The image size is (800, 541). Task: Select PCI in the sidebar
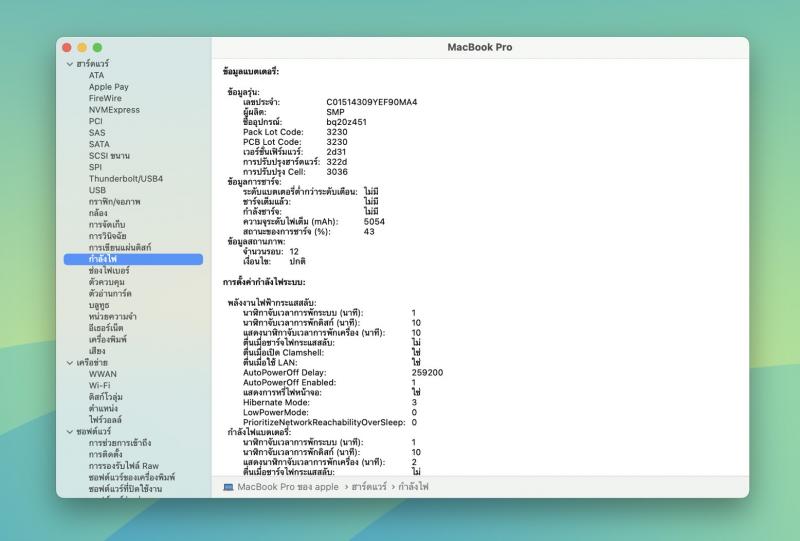coord(95,121)
